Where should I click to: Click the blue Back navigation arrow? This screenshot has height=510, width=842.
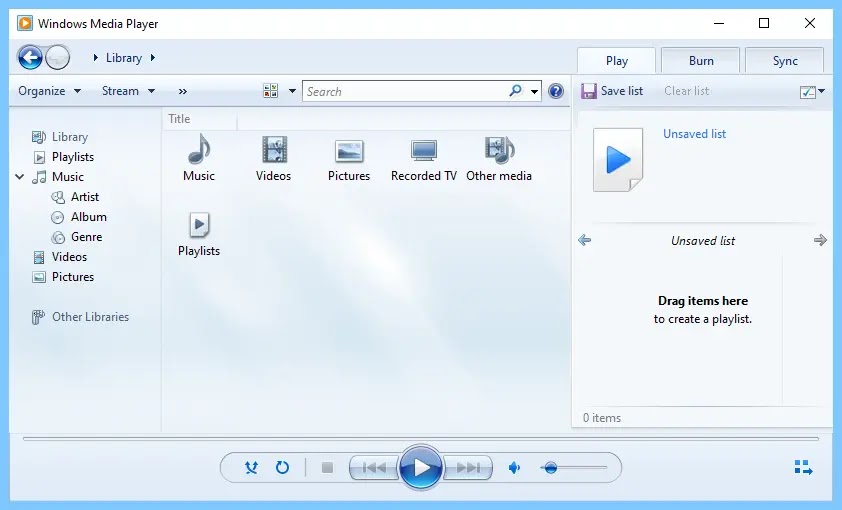tap(30, 57)
